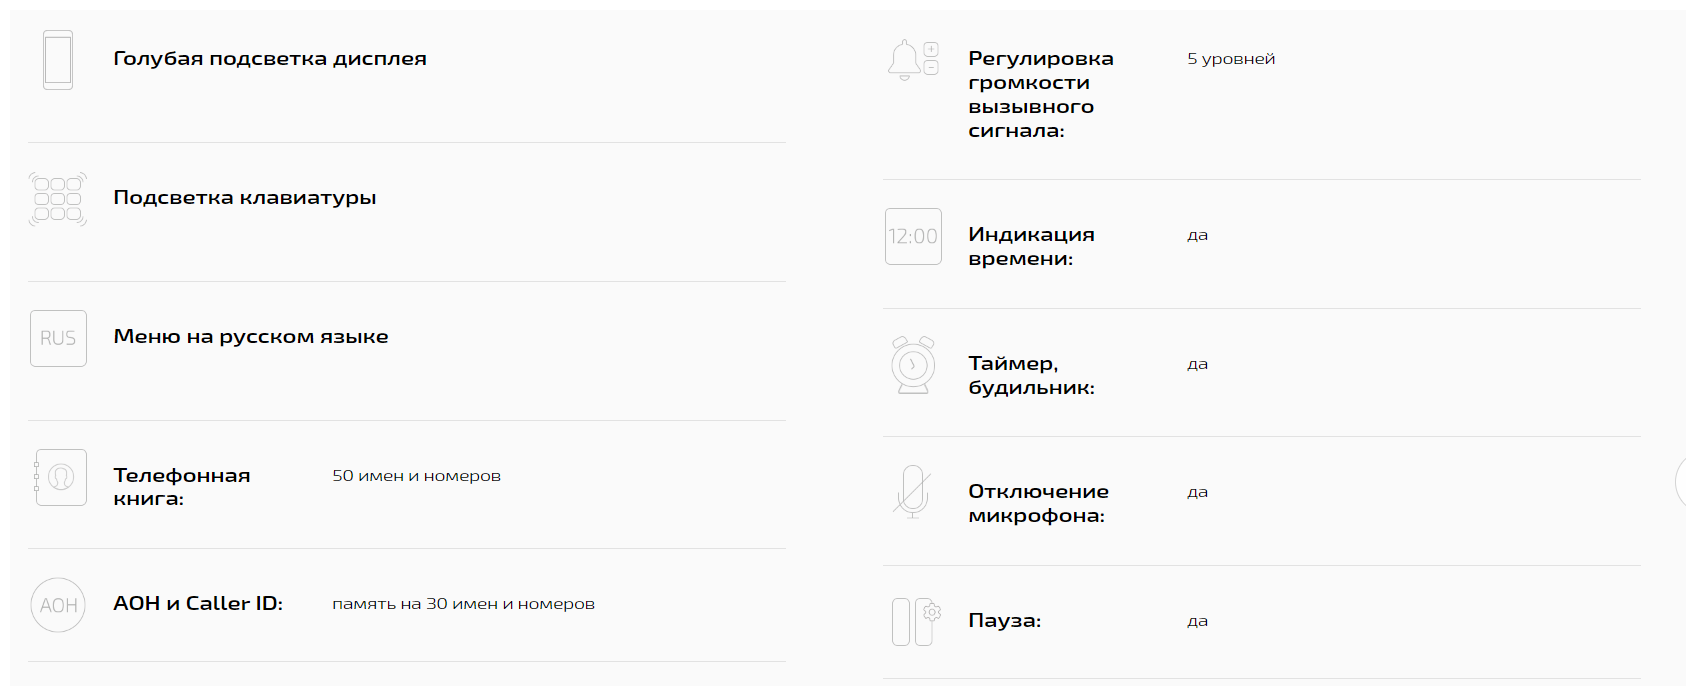Select the 'Меню на русском языке' heading
Screen dimensions: 1696x696
coord(251,337)
